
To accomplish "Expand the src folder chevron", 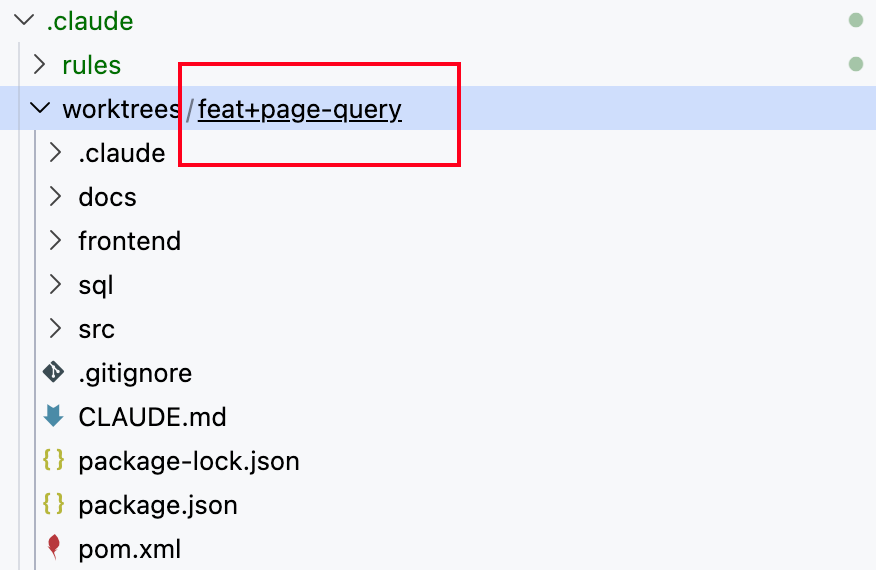I will [x=55, y=329].
